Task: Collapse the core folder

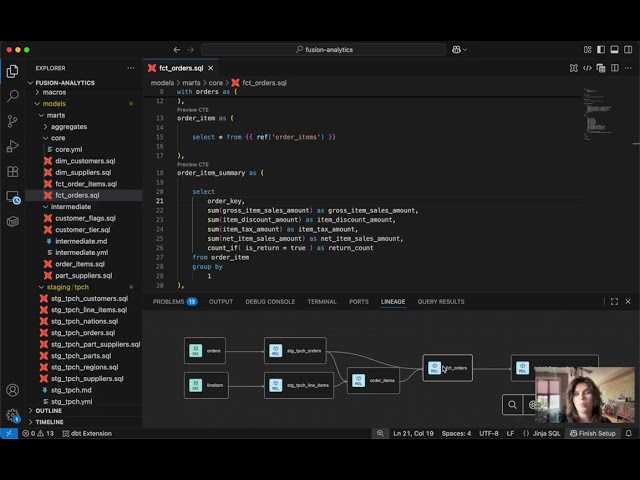Action: click(58, 138)
